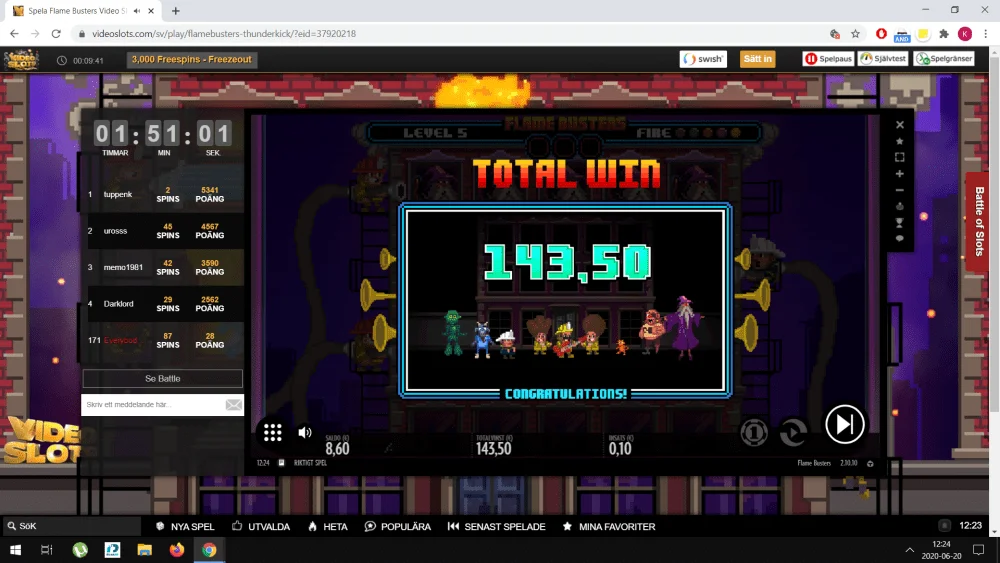Remove a game window with minus icon
Image resolution: width=1000 pixels, height=563 pixels.
pyautogui.click(x=899, y=190)
